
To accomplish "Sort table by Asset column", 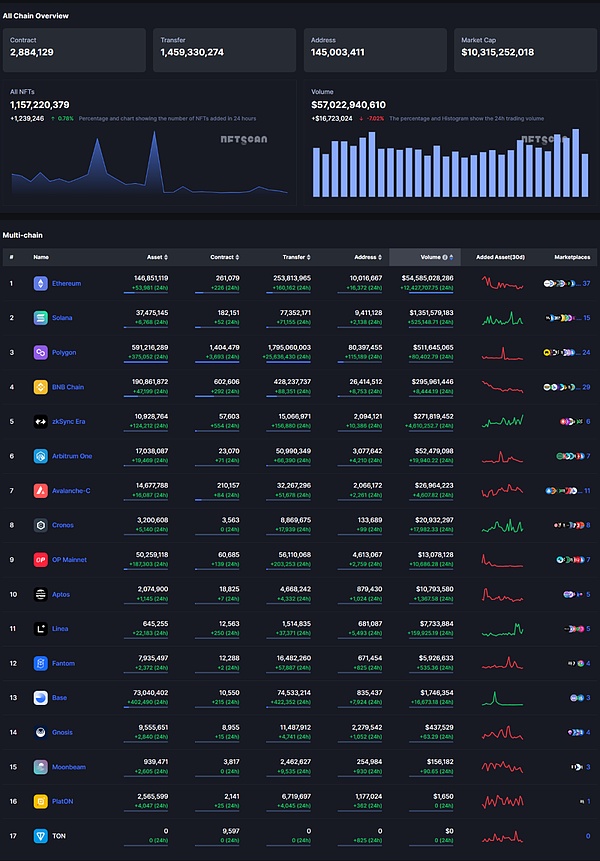I will tap(165, 257).
